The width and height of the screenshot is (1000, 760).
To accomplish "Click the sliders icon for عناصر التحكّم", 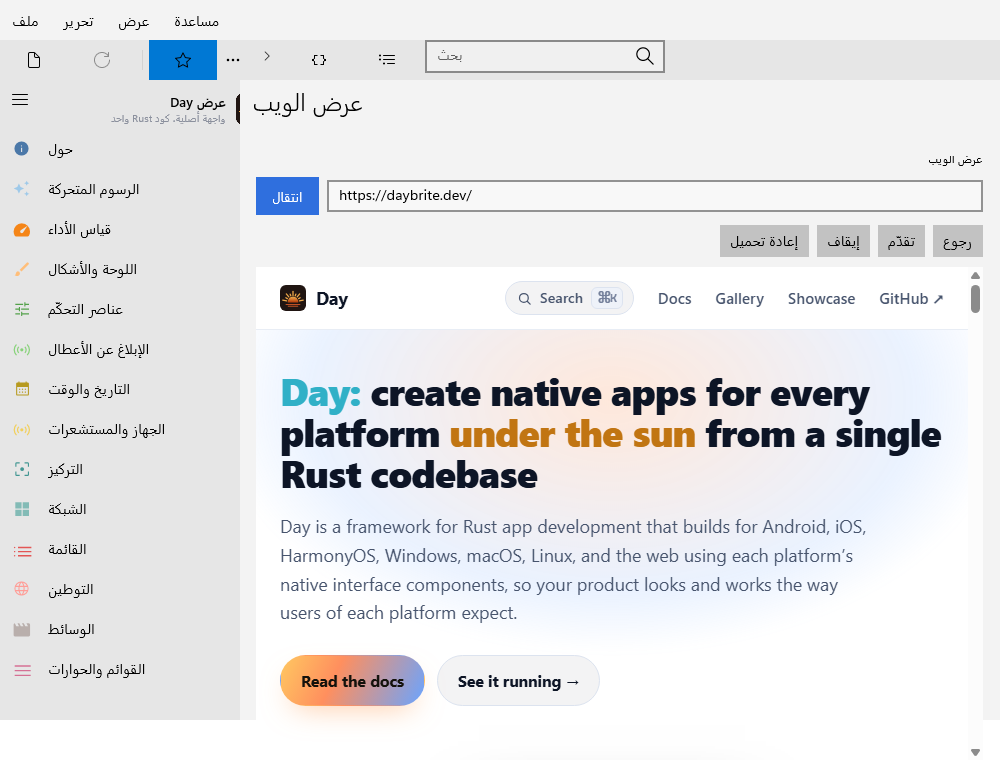I will (22, 309).
